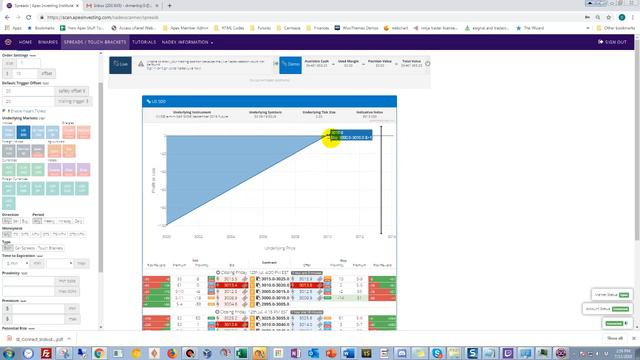
Task: Open SPREADS / TOUCH BRACKETS page
Action: pos(95,42)
